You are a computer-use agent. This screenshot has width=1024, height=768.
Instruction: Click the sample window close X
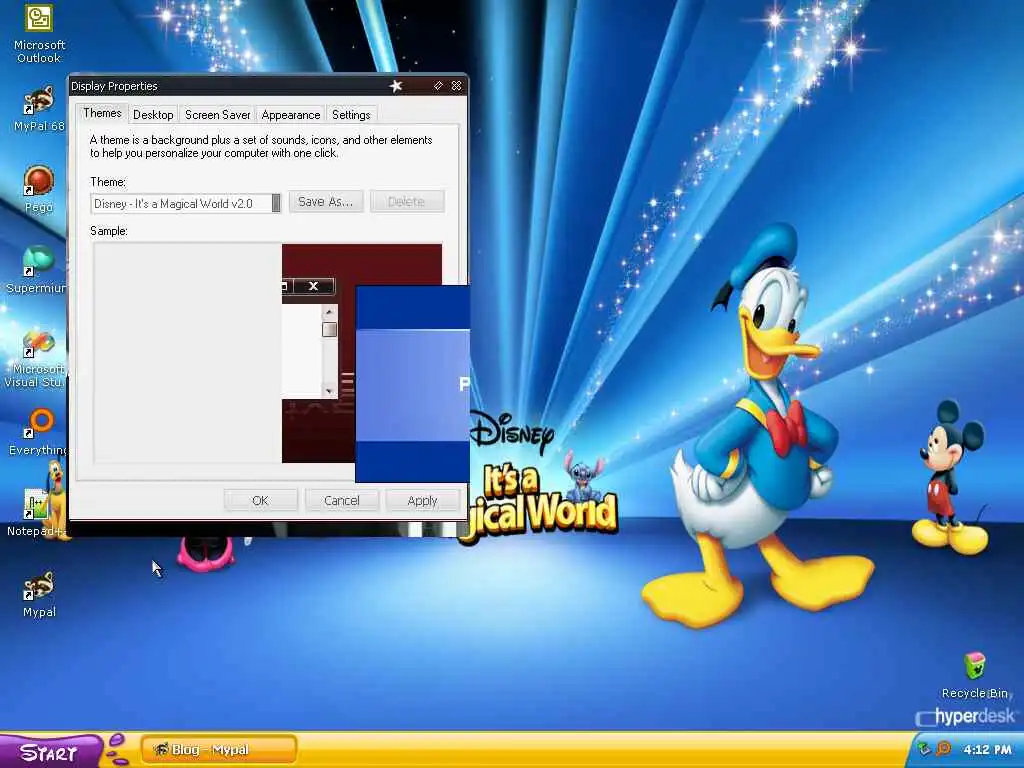(x=313, y=286)
